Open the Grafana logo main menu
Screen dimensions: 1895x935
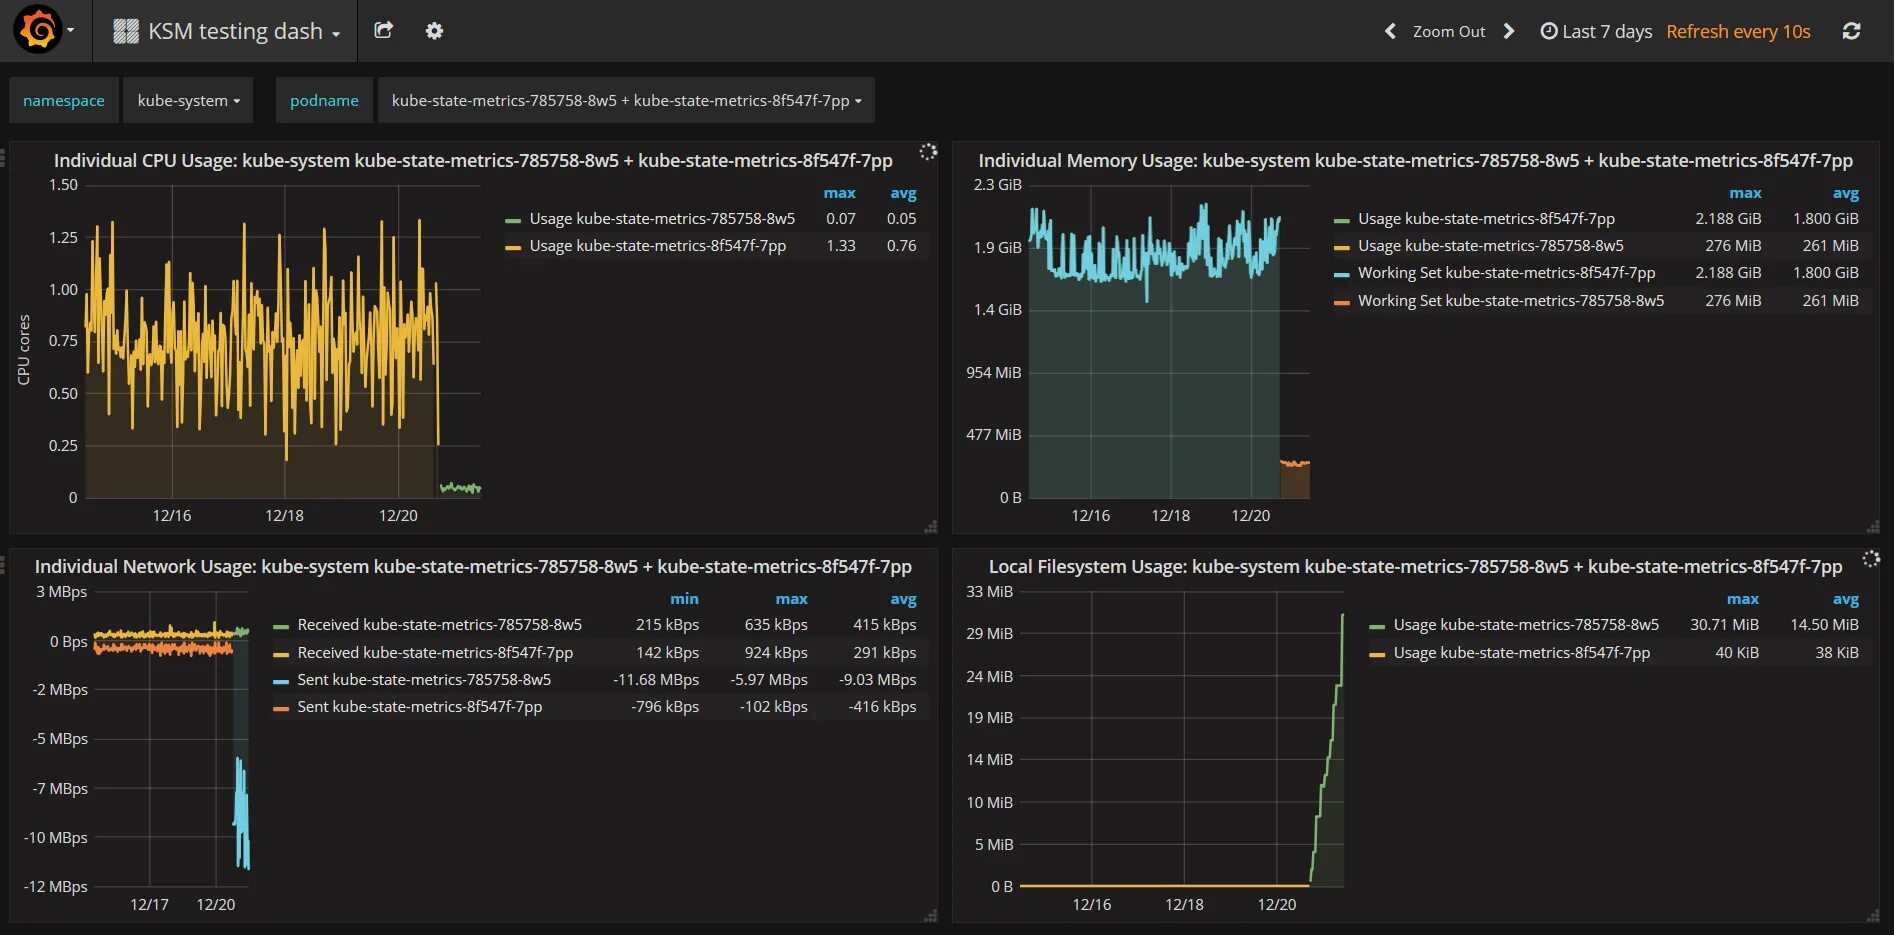click(x=44, y=30)
